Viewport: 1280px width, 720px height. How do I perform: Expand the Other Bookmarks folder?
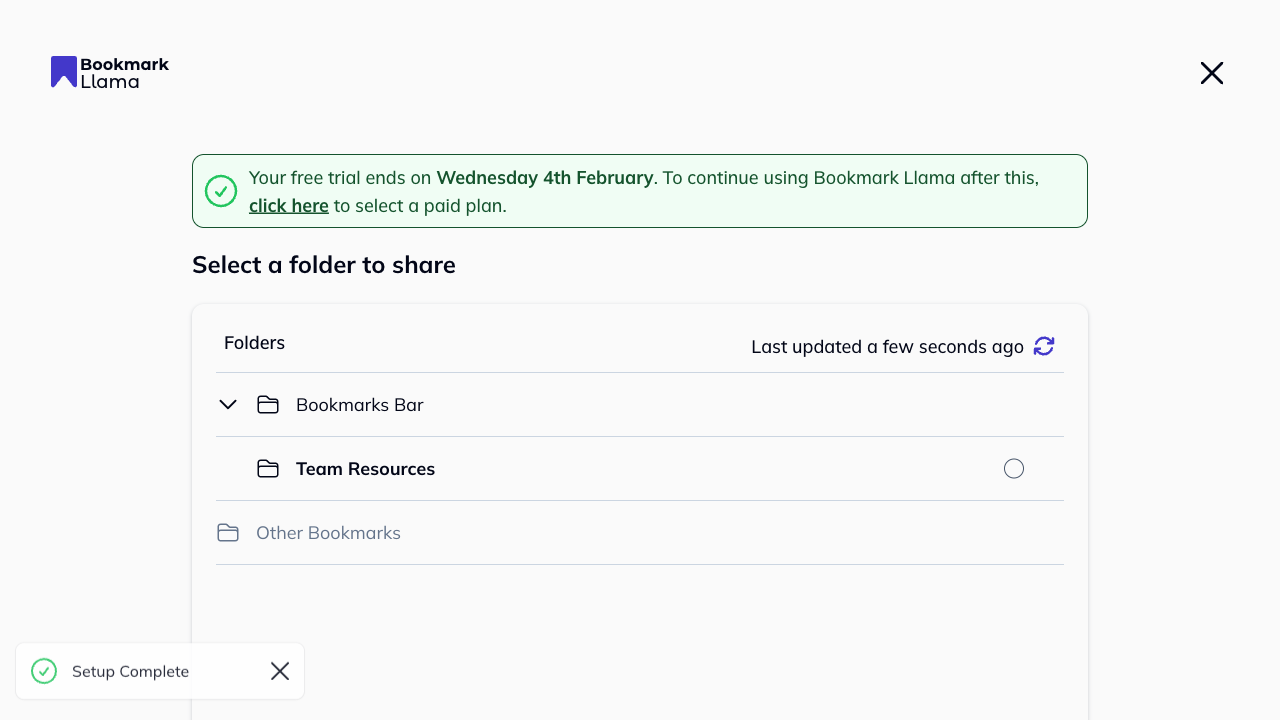point(328,532)
